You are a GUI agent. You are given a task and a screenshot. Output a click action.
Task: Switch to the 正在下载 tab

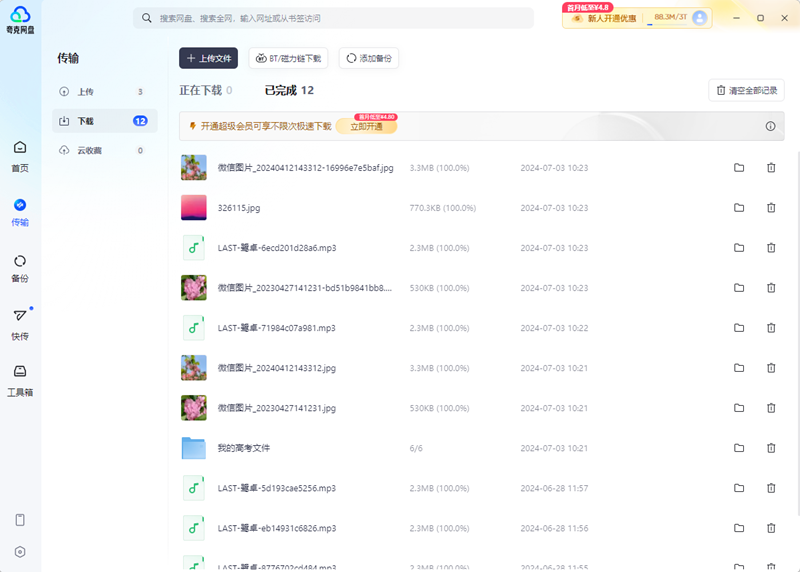coord(206,90)
